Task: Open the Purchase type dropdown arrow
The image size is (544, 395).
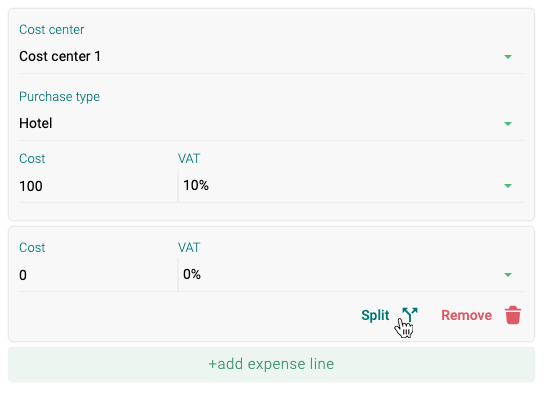Action: click(x=508, y=123)
